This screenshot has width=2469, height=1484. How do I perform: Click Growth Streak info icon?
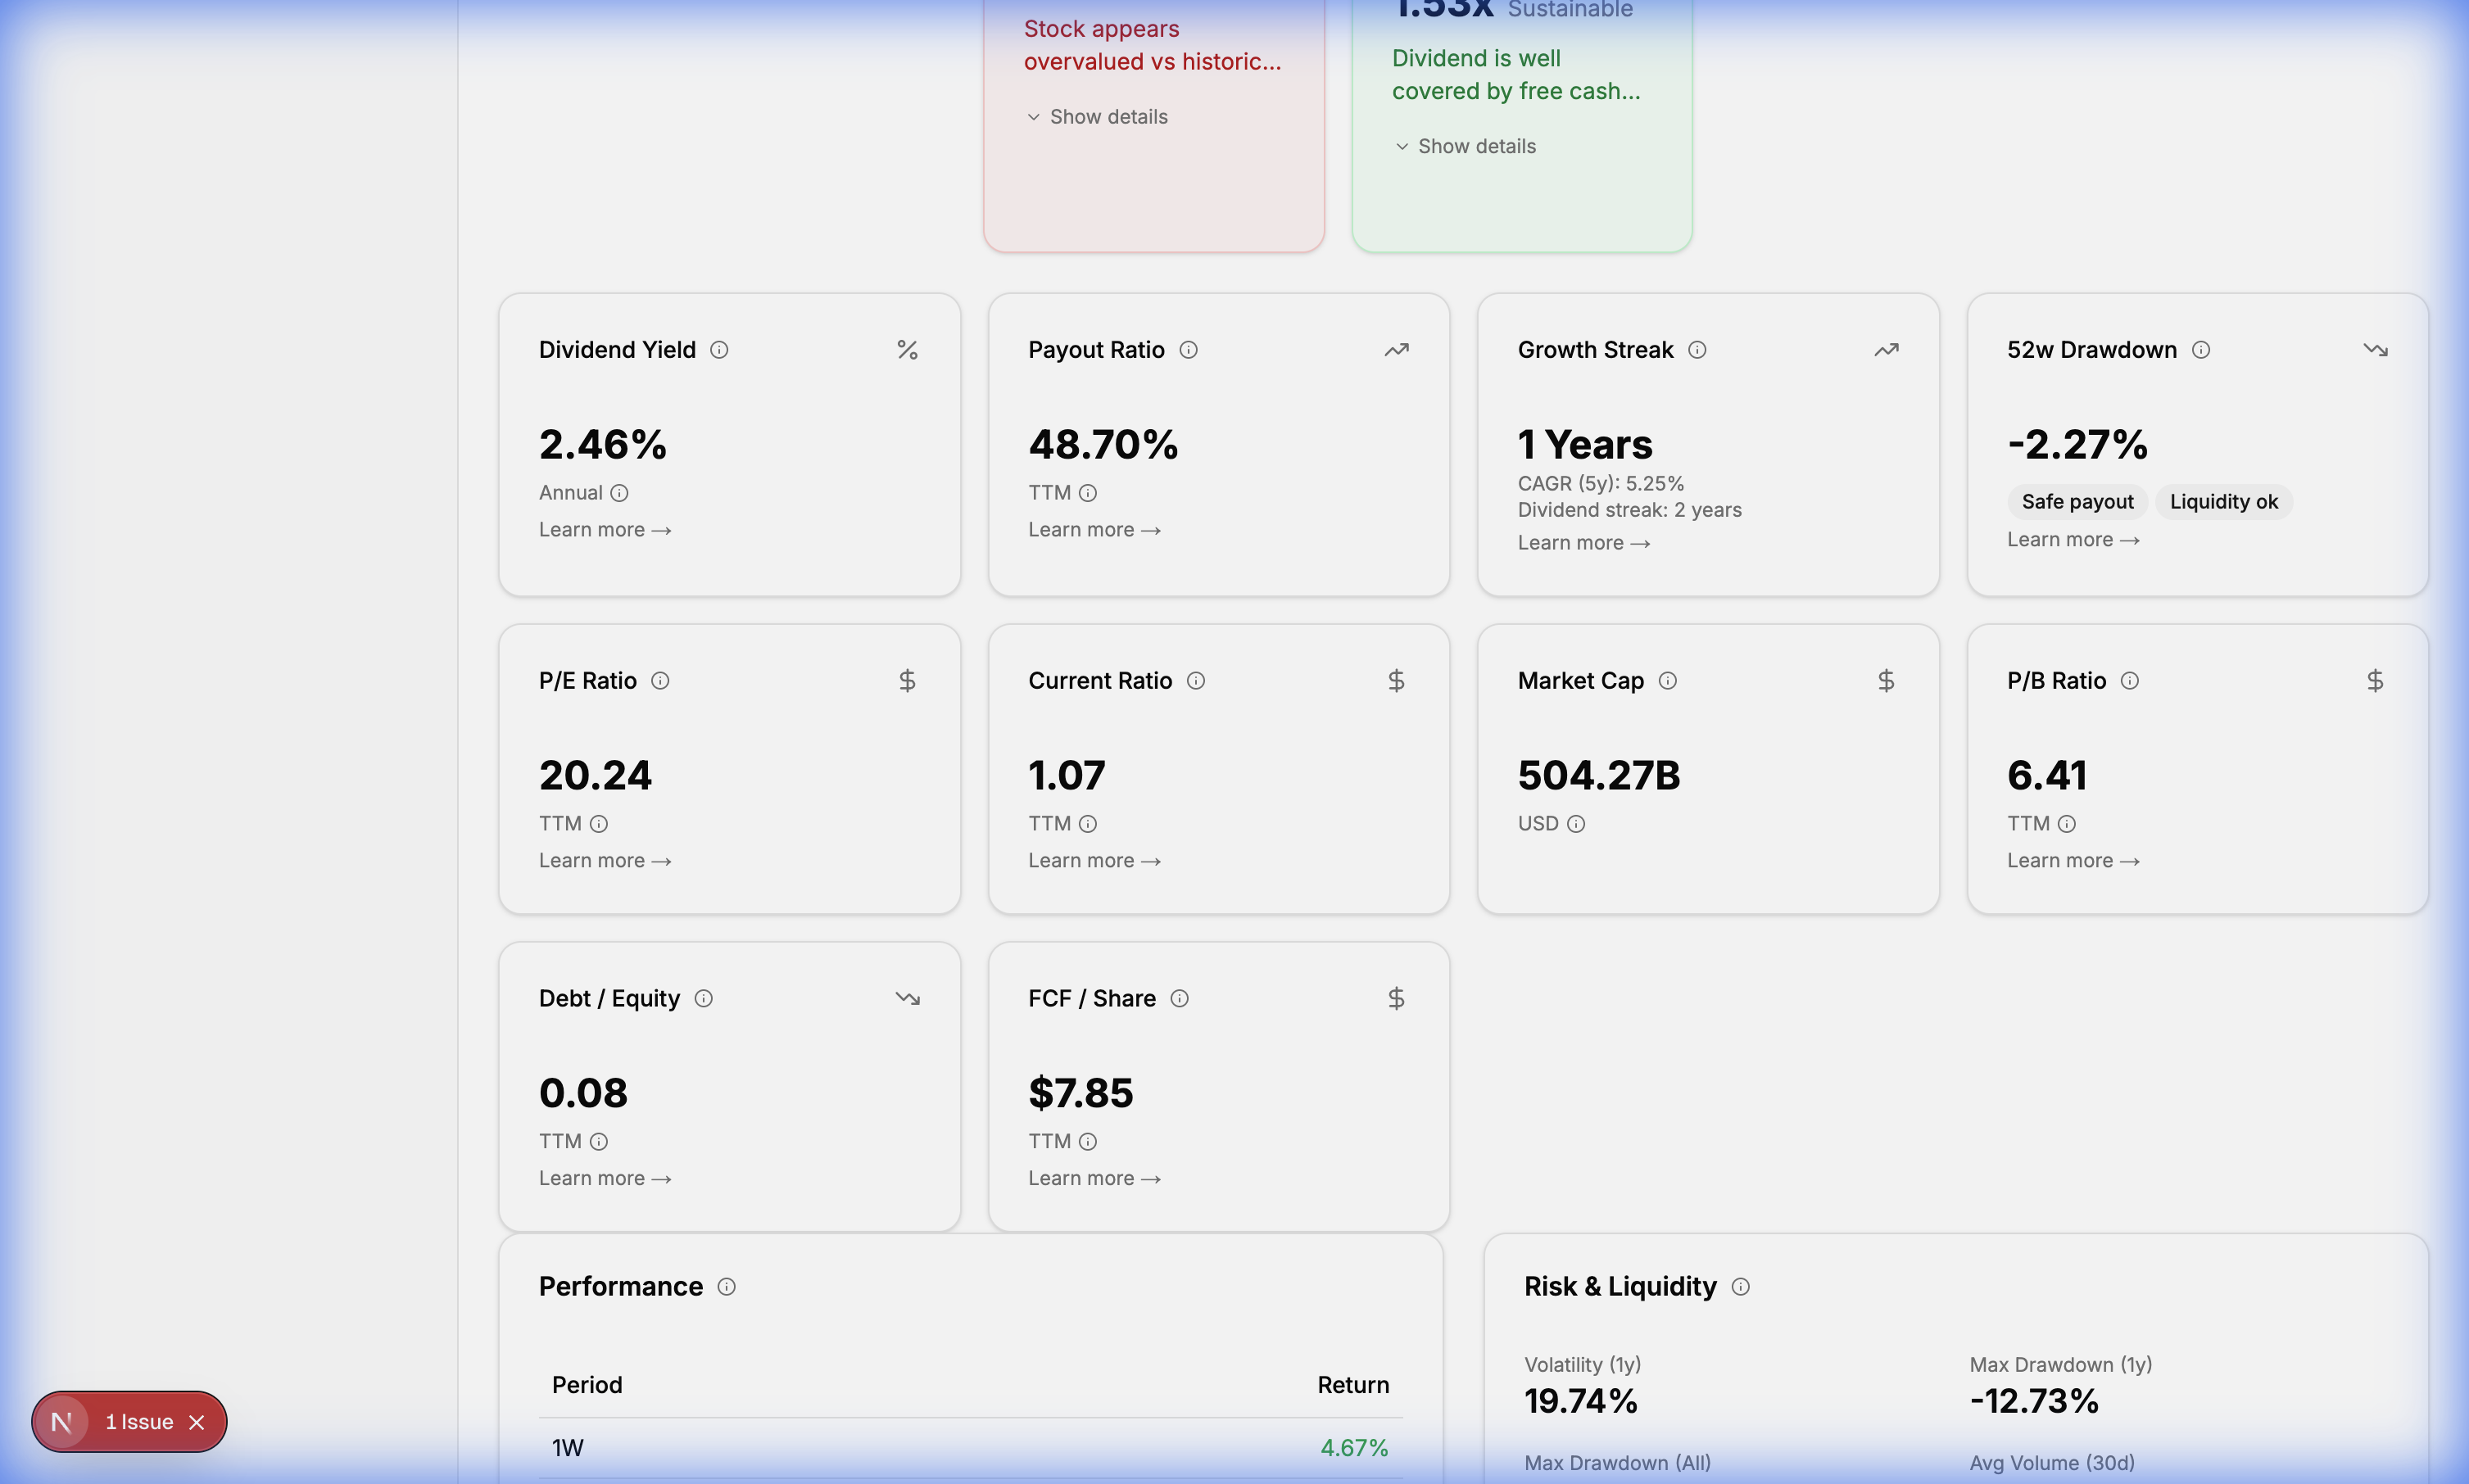(1697, 350)
